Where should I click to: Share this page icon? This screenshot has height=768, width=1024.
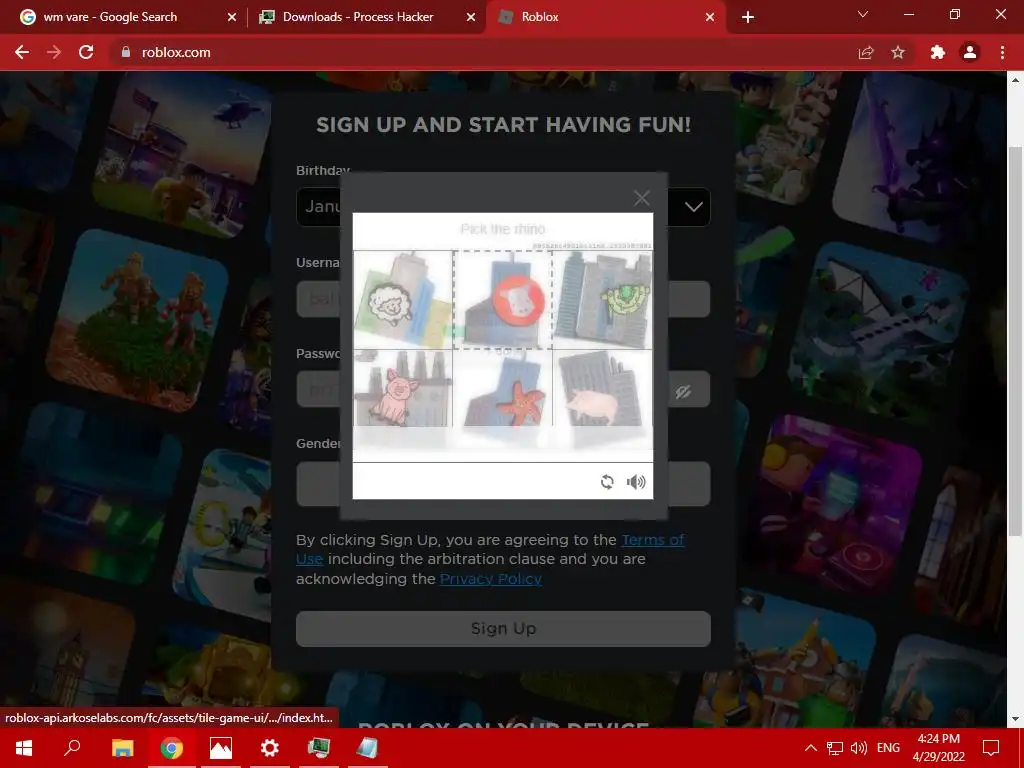point(866,52)
